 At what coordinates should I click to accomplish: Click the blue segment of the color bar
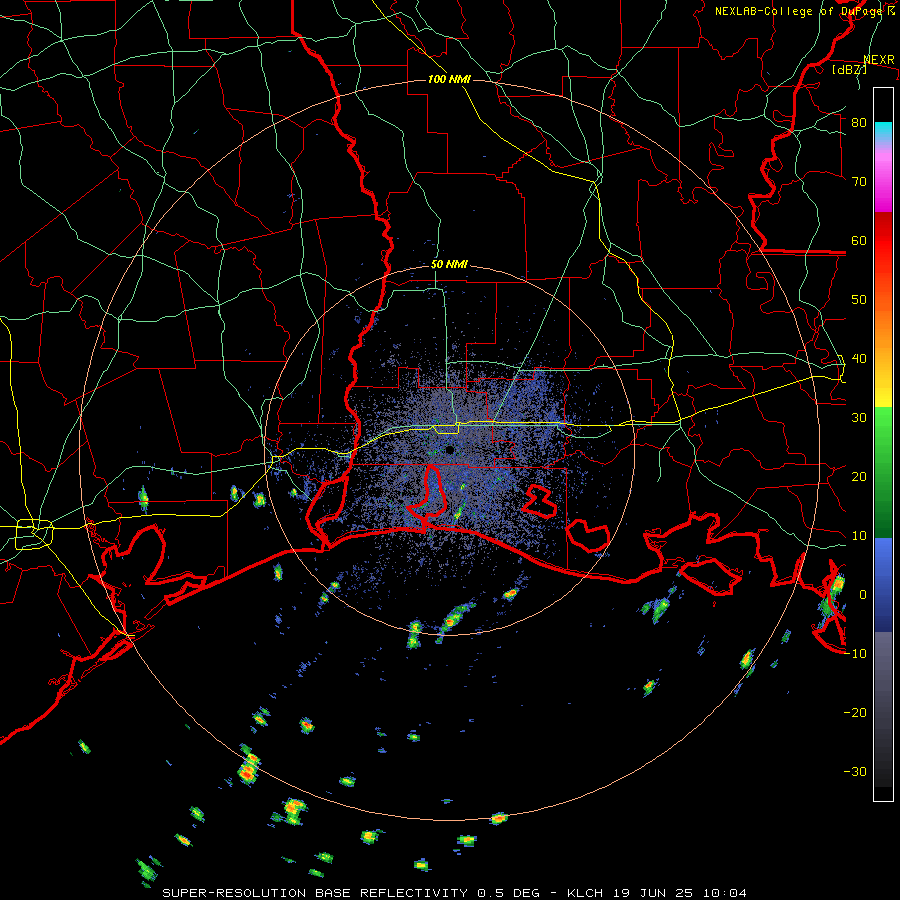[x=883, y=584]
